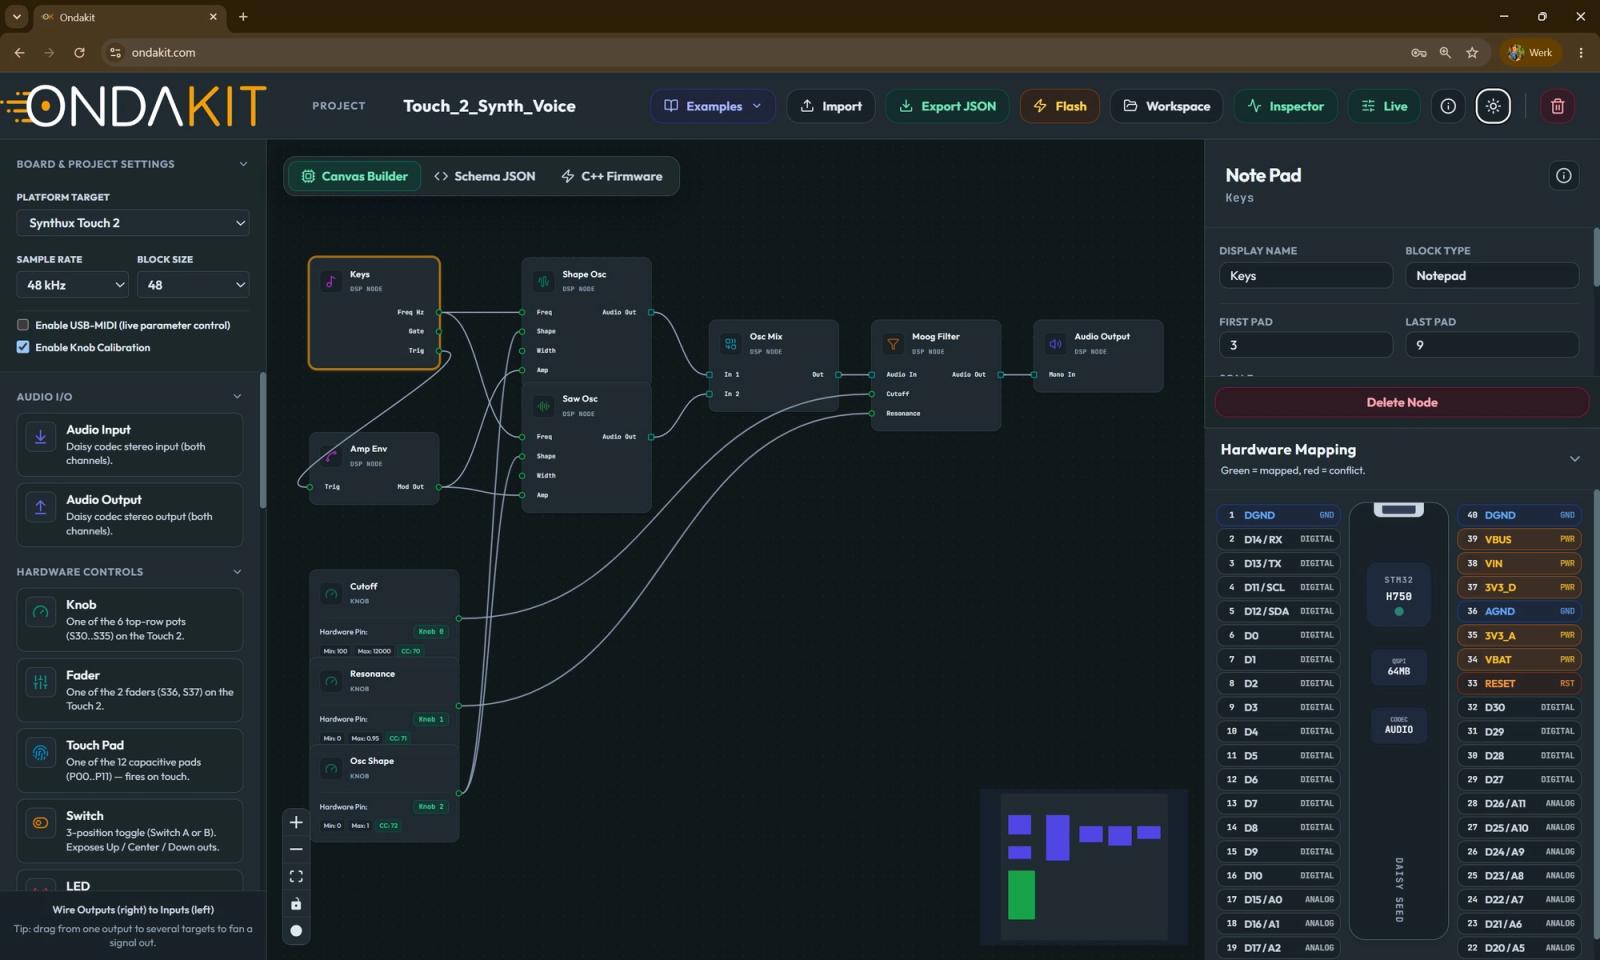Click the red trash icon in header
1600x960 pixels.
click(1557, 106)
